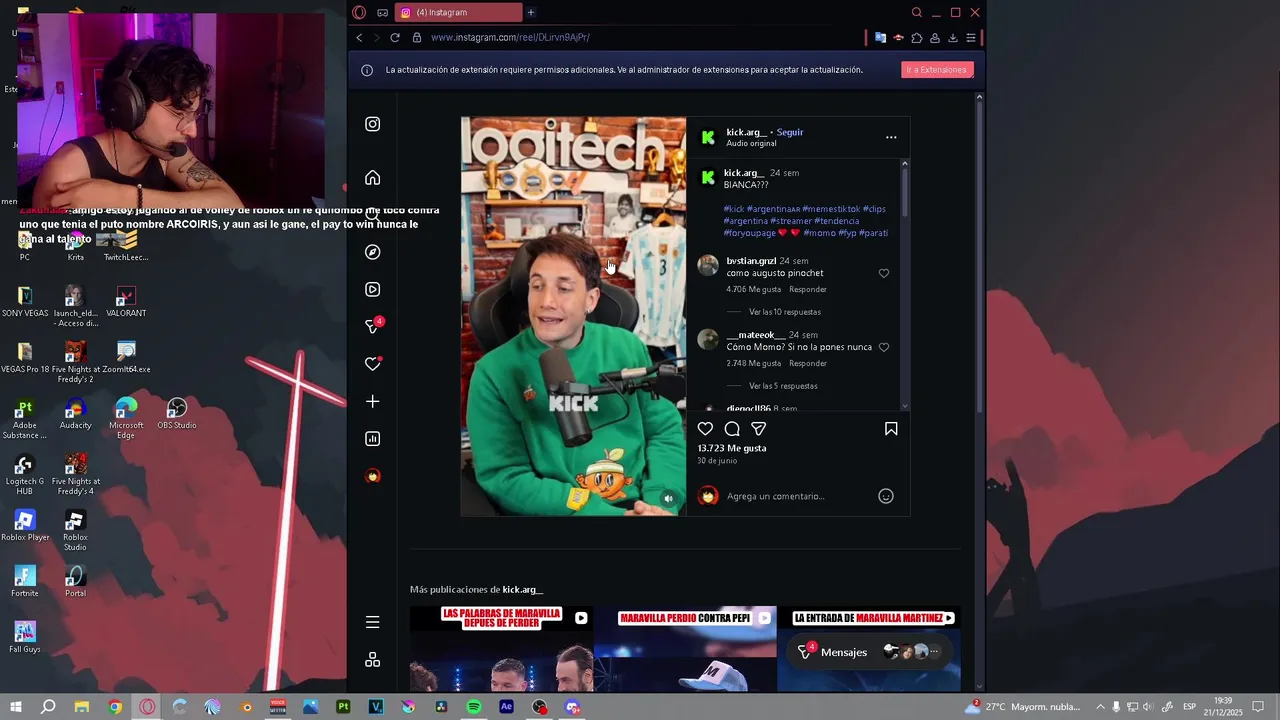Click the #argentina hashtag
The image size is (1280, 720).
[x=746, y=221]
